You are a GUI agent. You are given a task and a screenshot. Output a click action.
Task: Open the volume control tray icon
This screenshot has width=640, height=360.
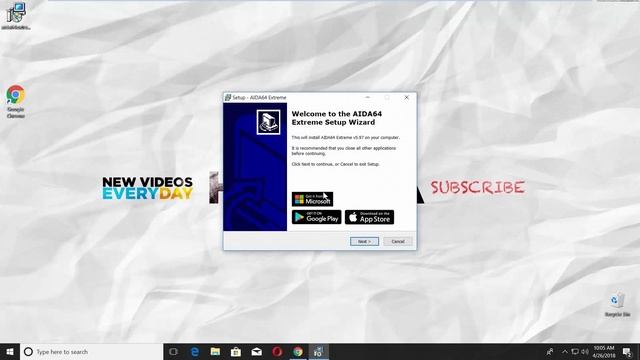point(585,351)
